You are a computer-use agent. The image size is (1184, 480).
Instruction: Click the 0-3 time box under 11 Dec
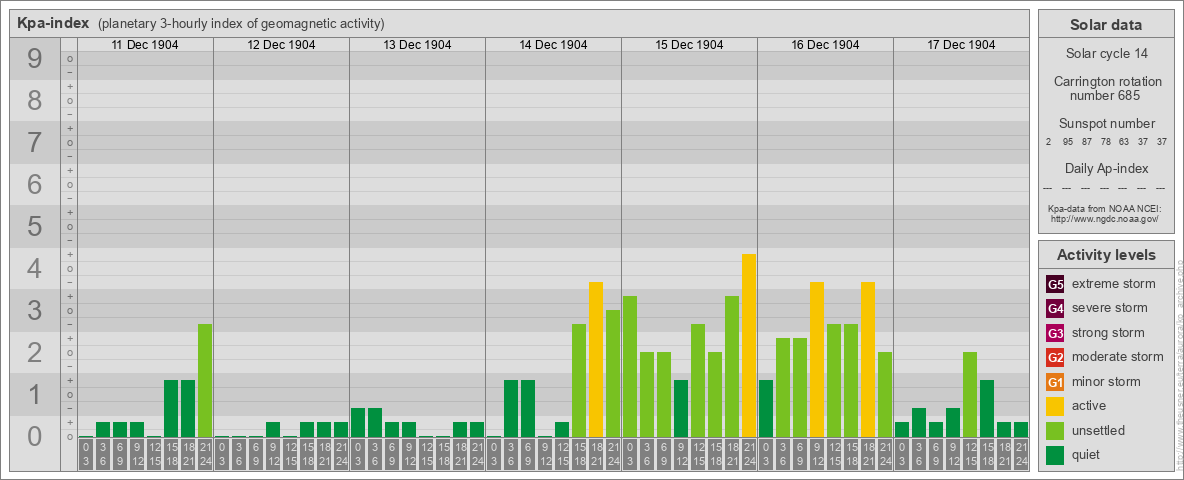86,454
